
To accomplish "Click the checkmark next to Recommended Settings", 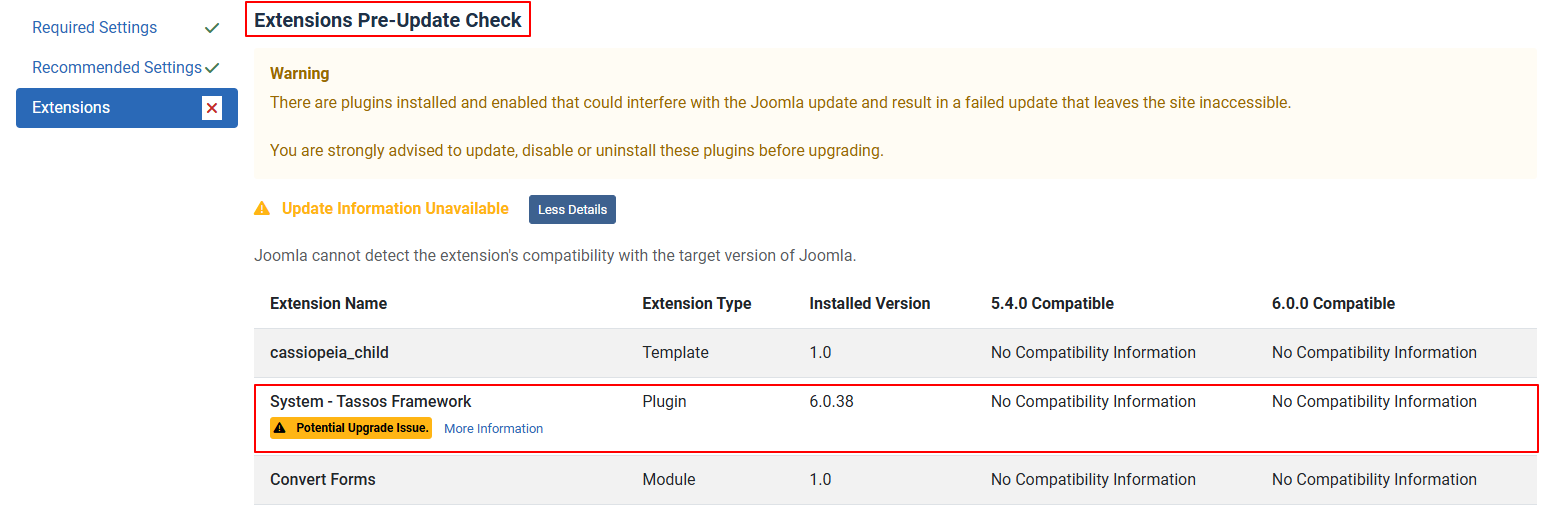I will [x=212, y=68].
